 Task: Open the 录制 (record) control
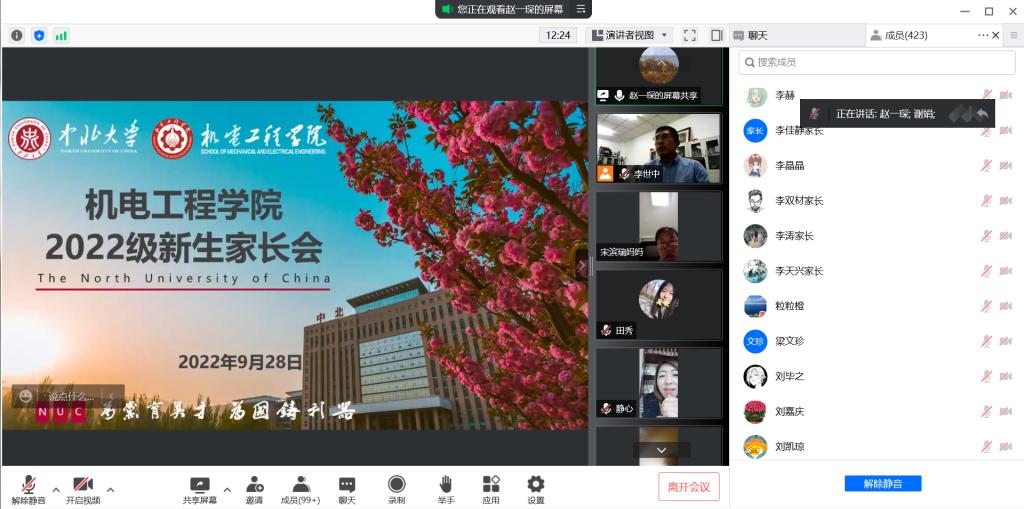click(397, 487)
